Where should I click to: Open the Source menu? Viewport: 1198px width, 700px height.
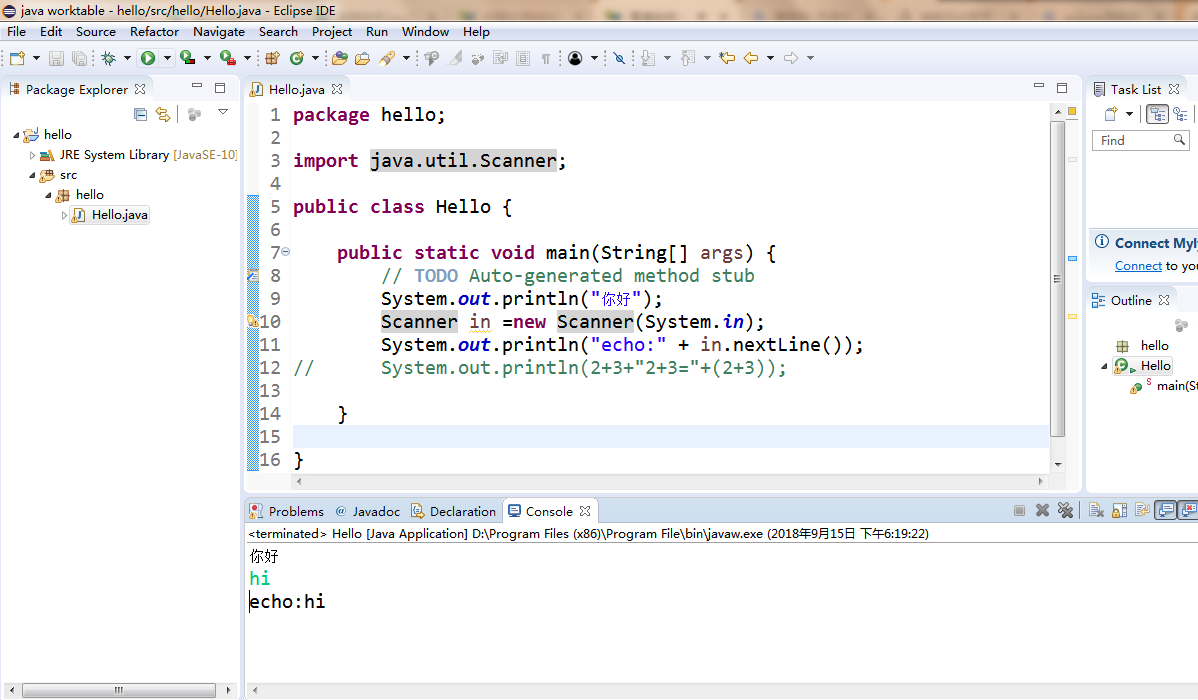coord(96,31)
